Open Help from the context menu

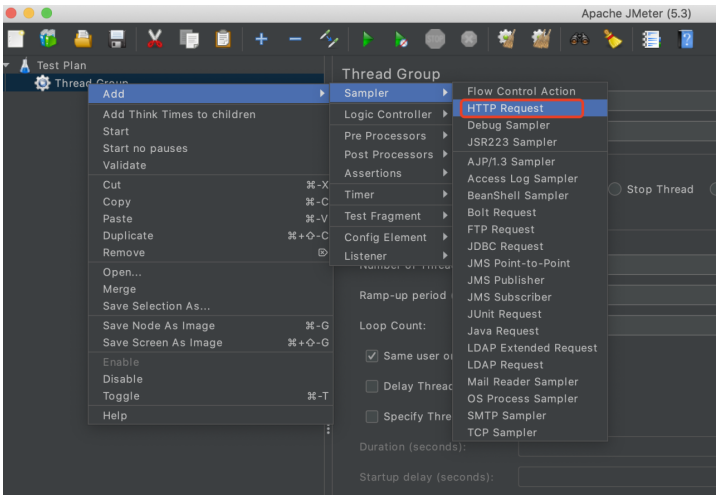point(210,416)
